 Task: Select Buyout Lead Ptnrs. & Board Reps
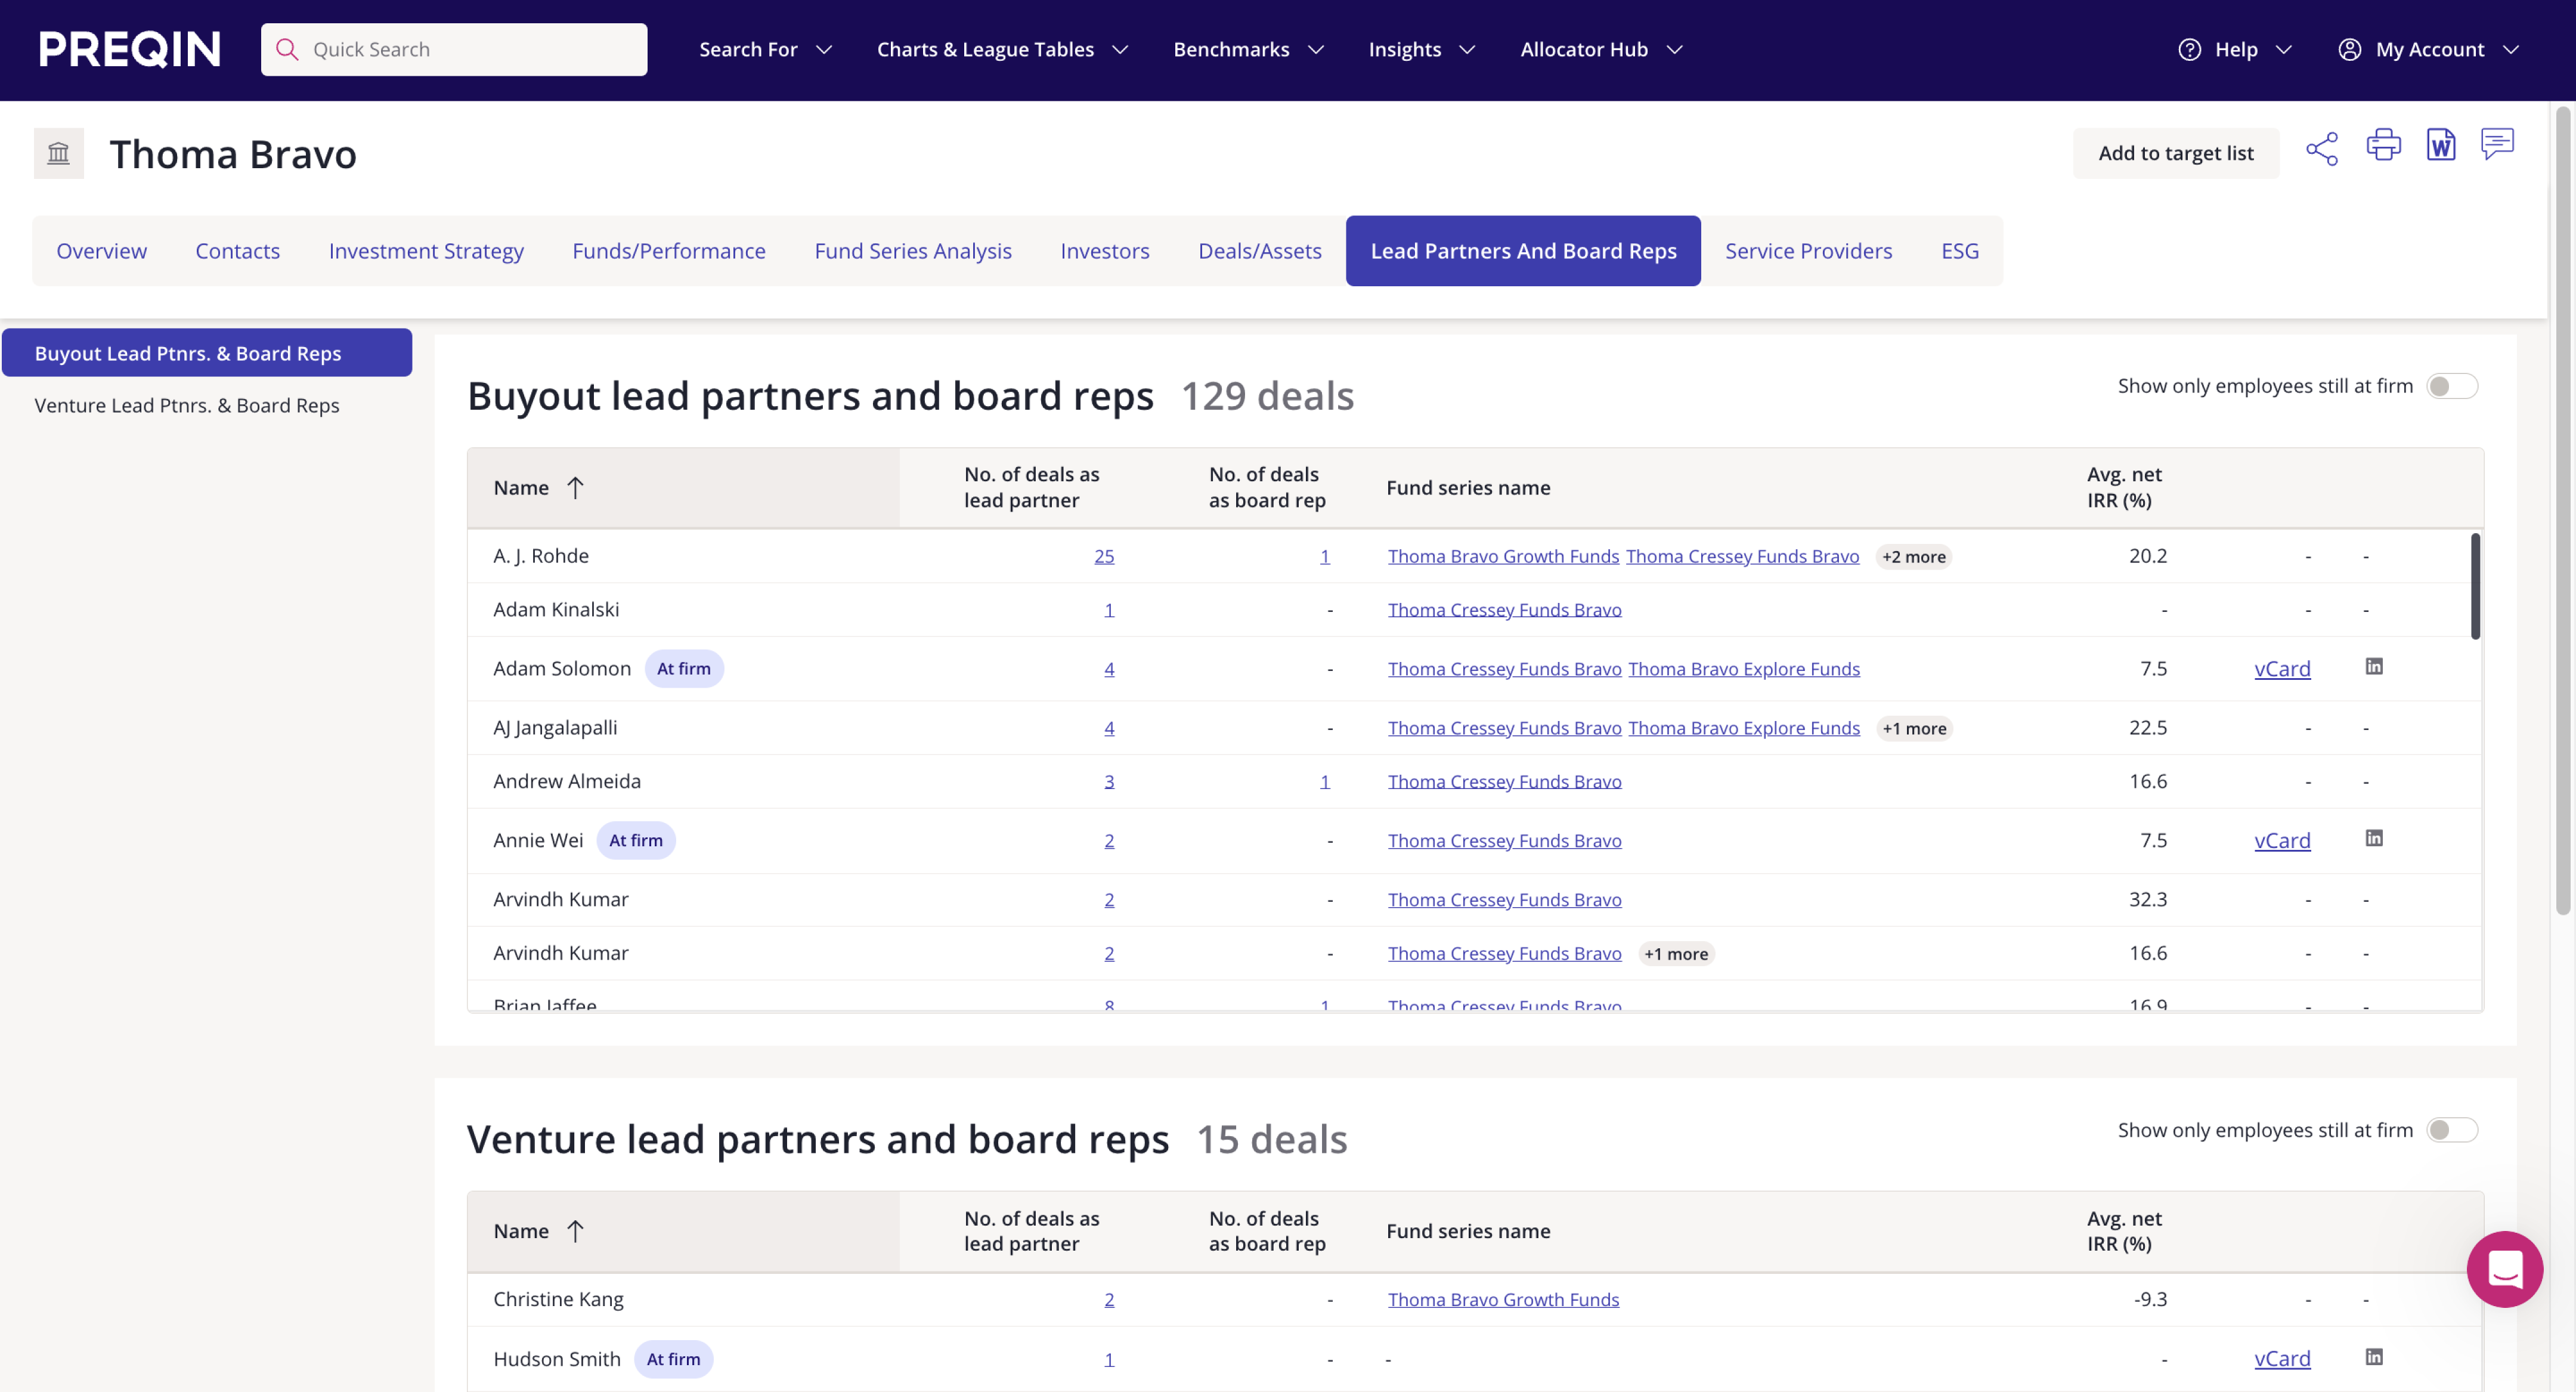[207, 353]
